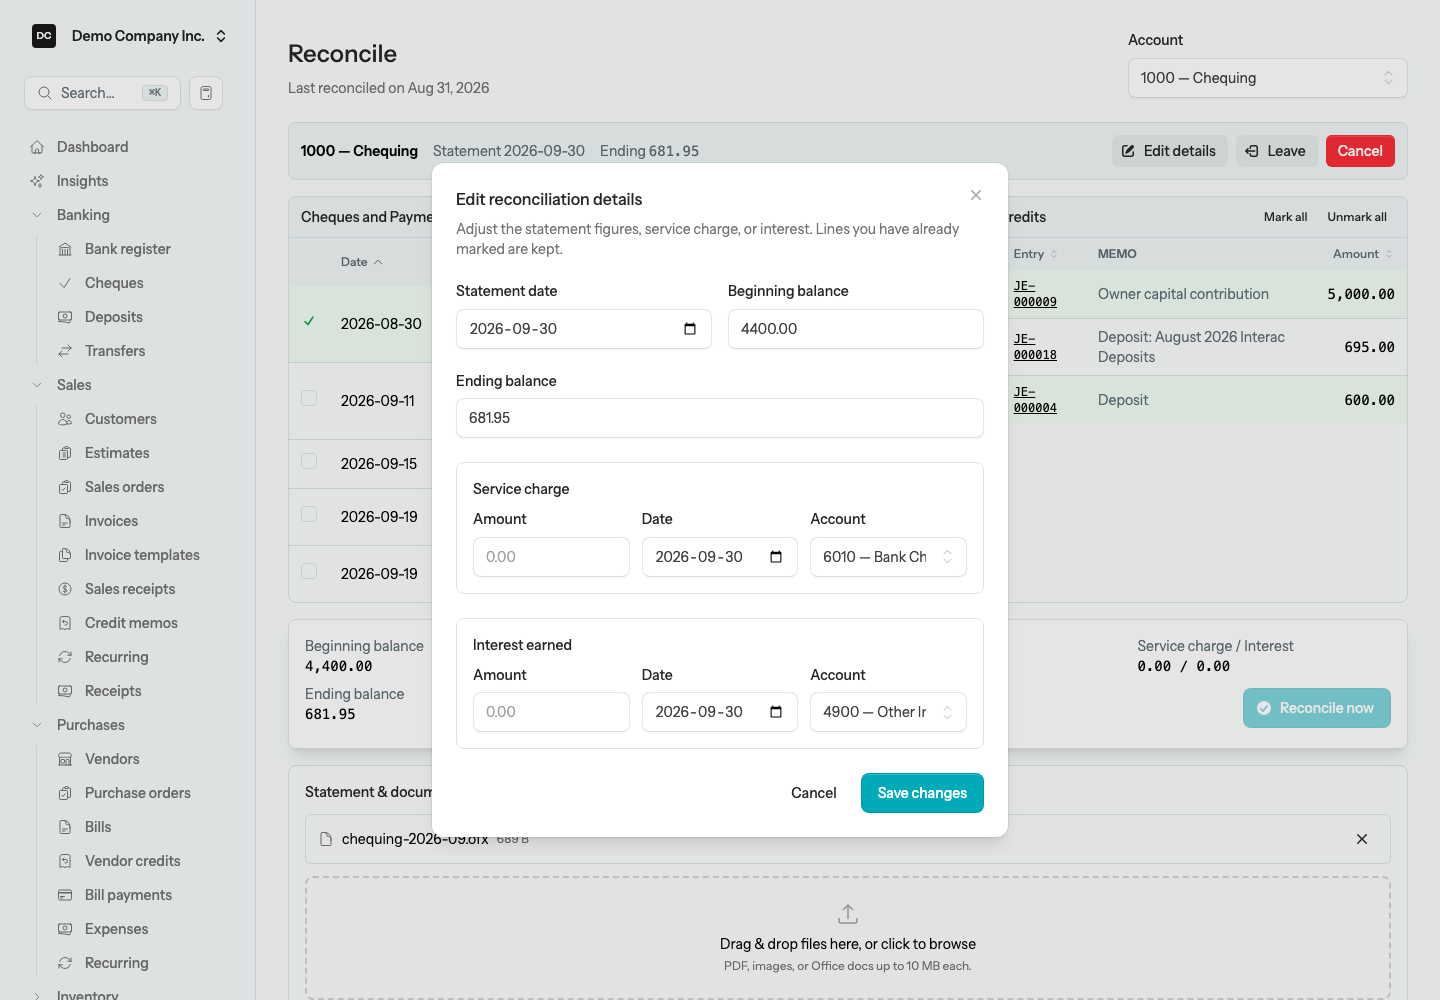Check the 2026-09-11 cheque row checkbox

pyautogui.click(x=309, y=398)
